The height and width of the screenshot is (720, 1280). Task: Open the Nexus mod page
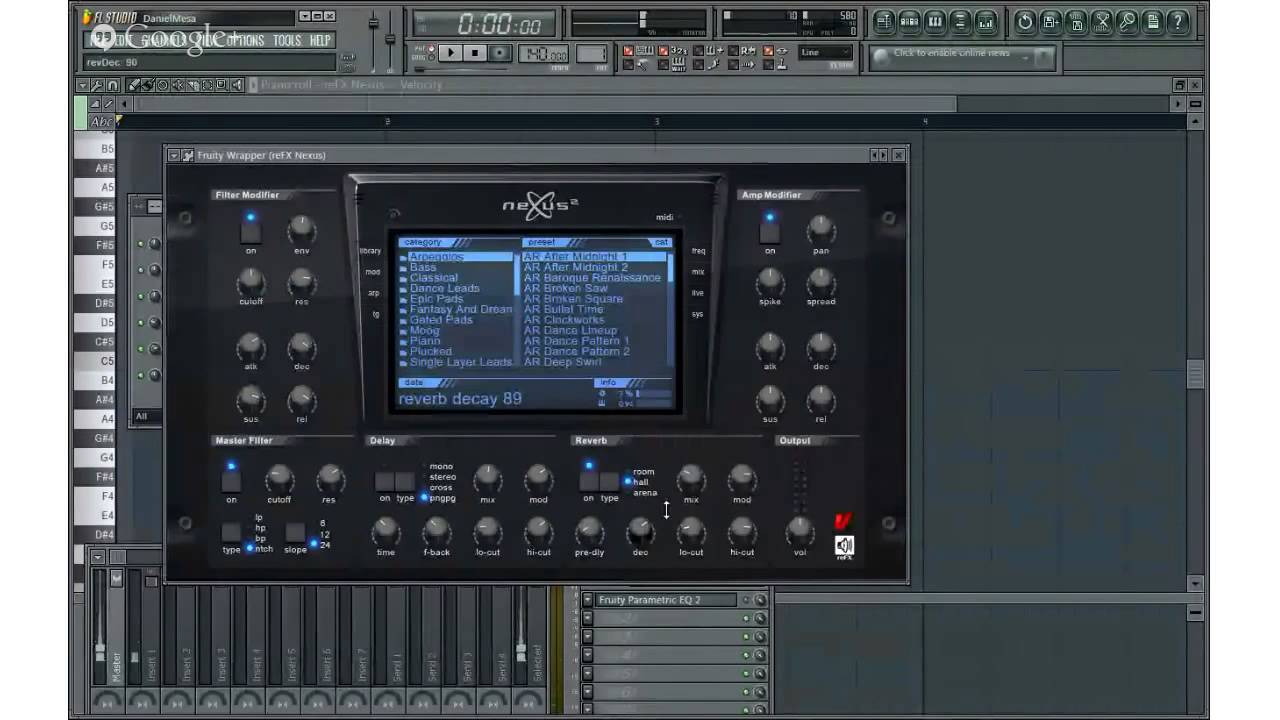click(x=373, y=272)
